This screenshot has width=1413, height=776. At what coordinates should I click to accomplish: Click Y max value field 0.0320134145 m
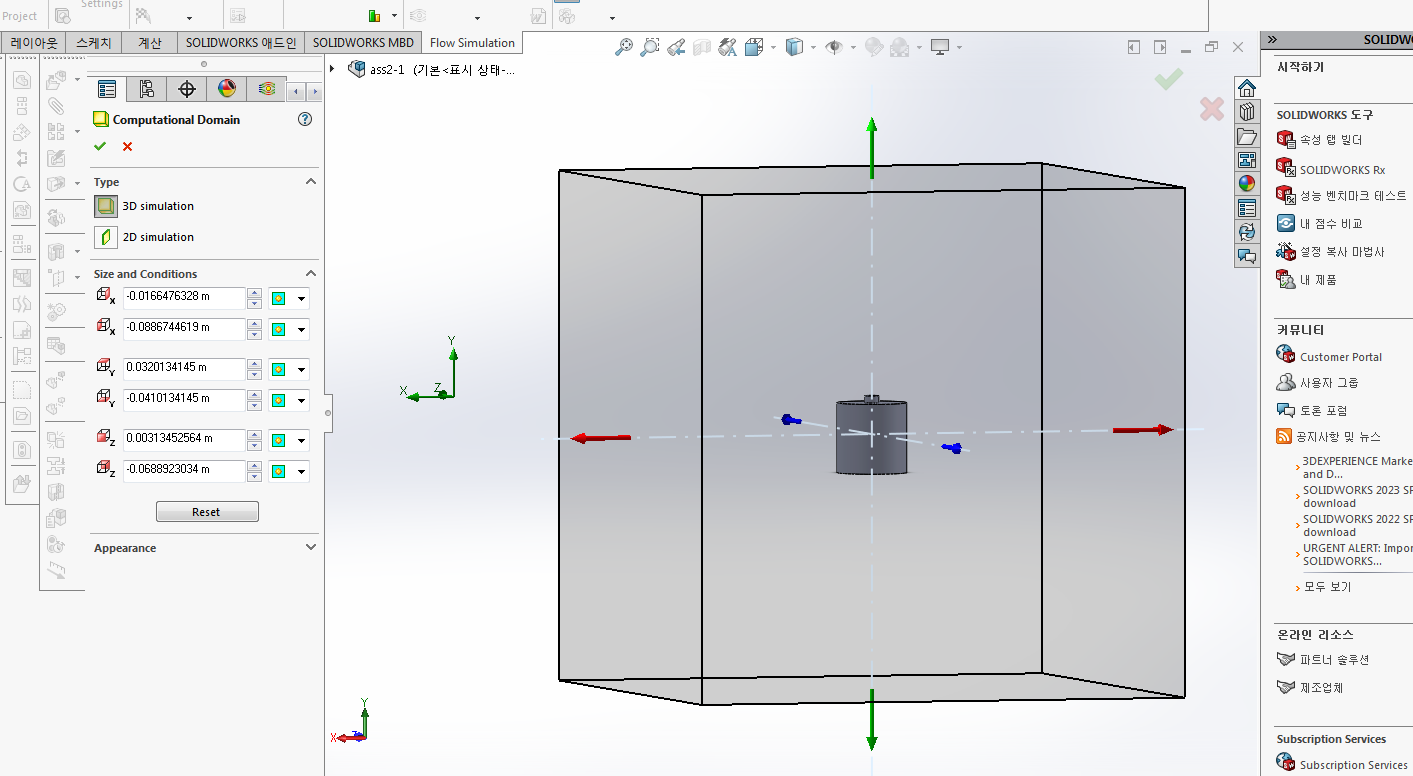(184, 369)
